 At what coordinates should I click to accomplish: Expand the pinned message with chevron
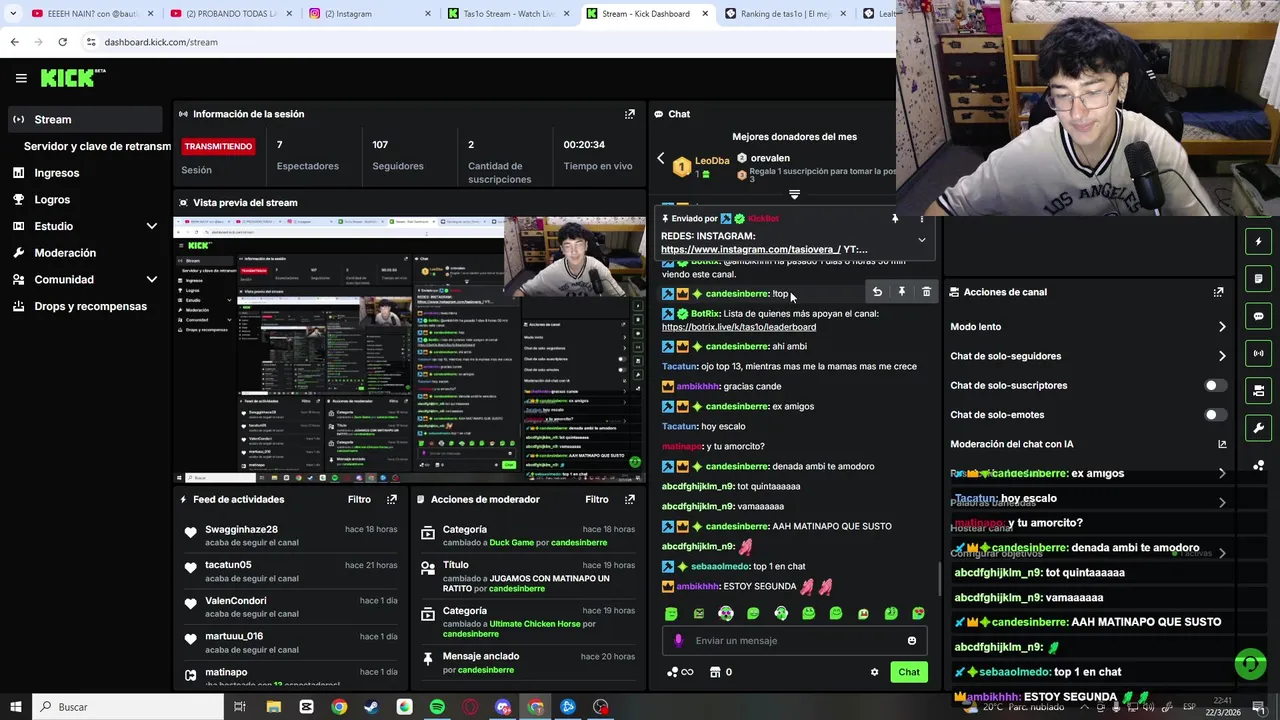922,240
